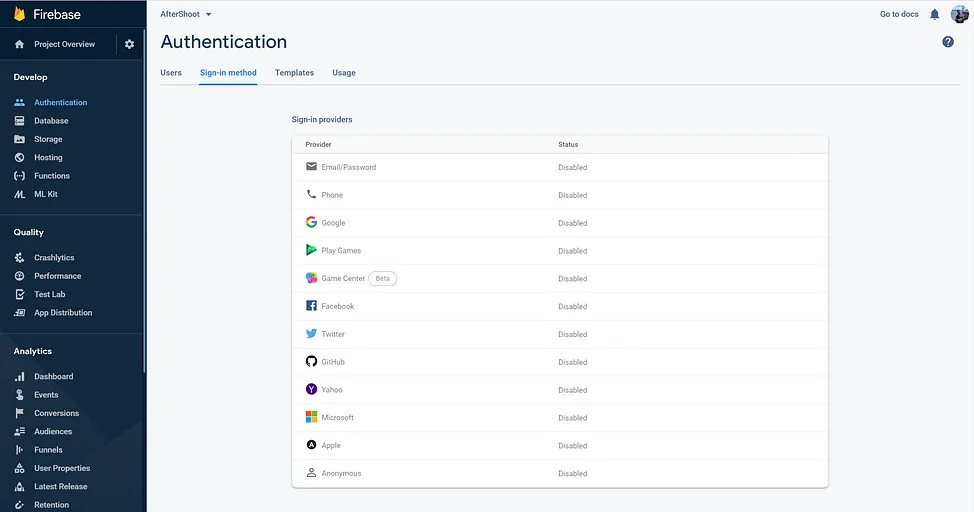This screenshot has width=974, height=512.
Task: Open the Yahoo provider row
Action: click(x=560, y=390)
